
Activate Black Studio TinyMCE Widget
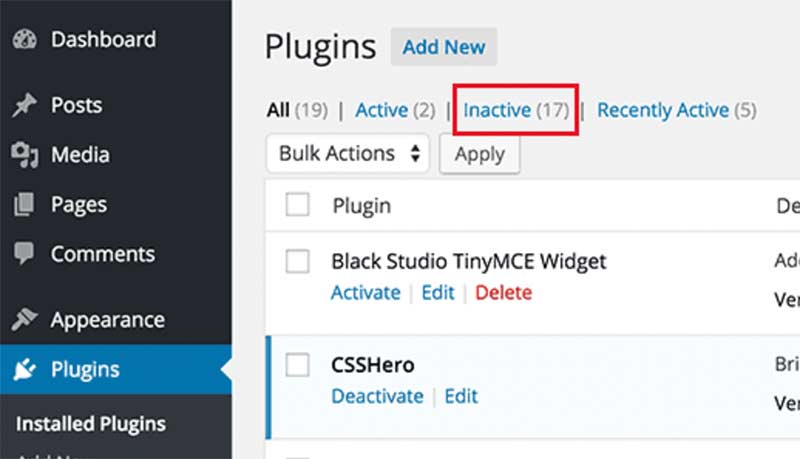(x=365, y=293)
